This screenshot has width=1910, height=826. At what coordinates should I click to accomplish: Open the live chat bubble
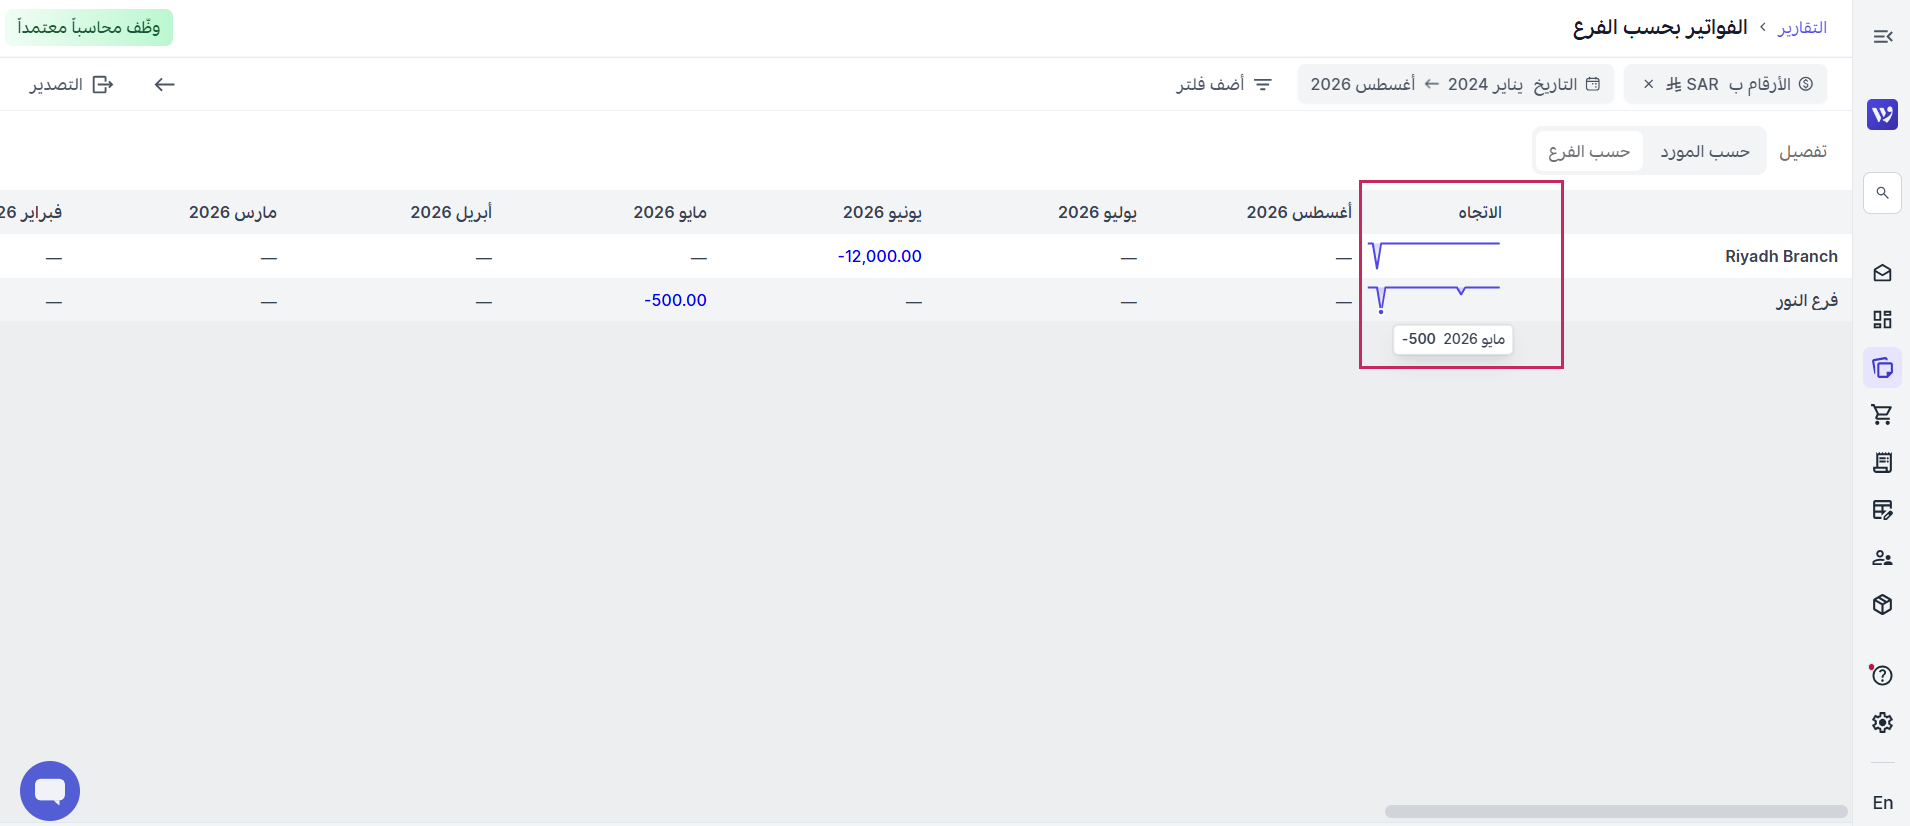pos(50,791)
